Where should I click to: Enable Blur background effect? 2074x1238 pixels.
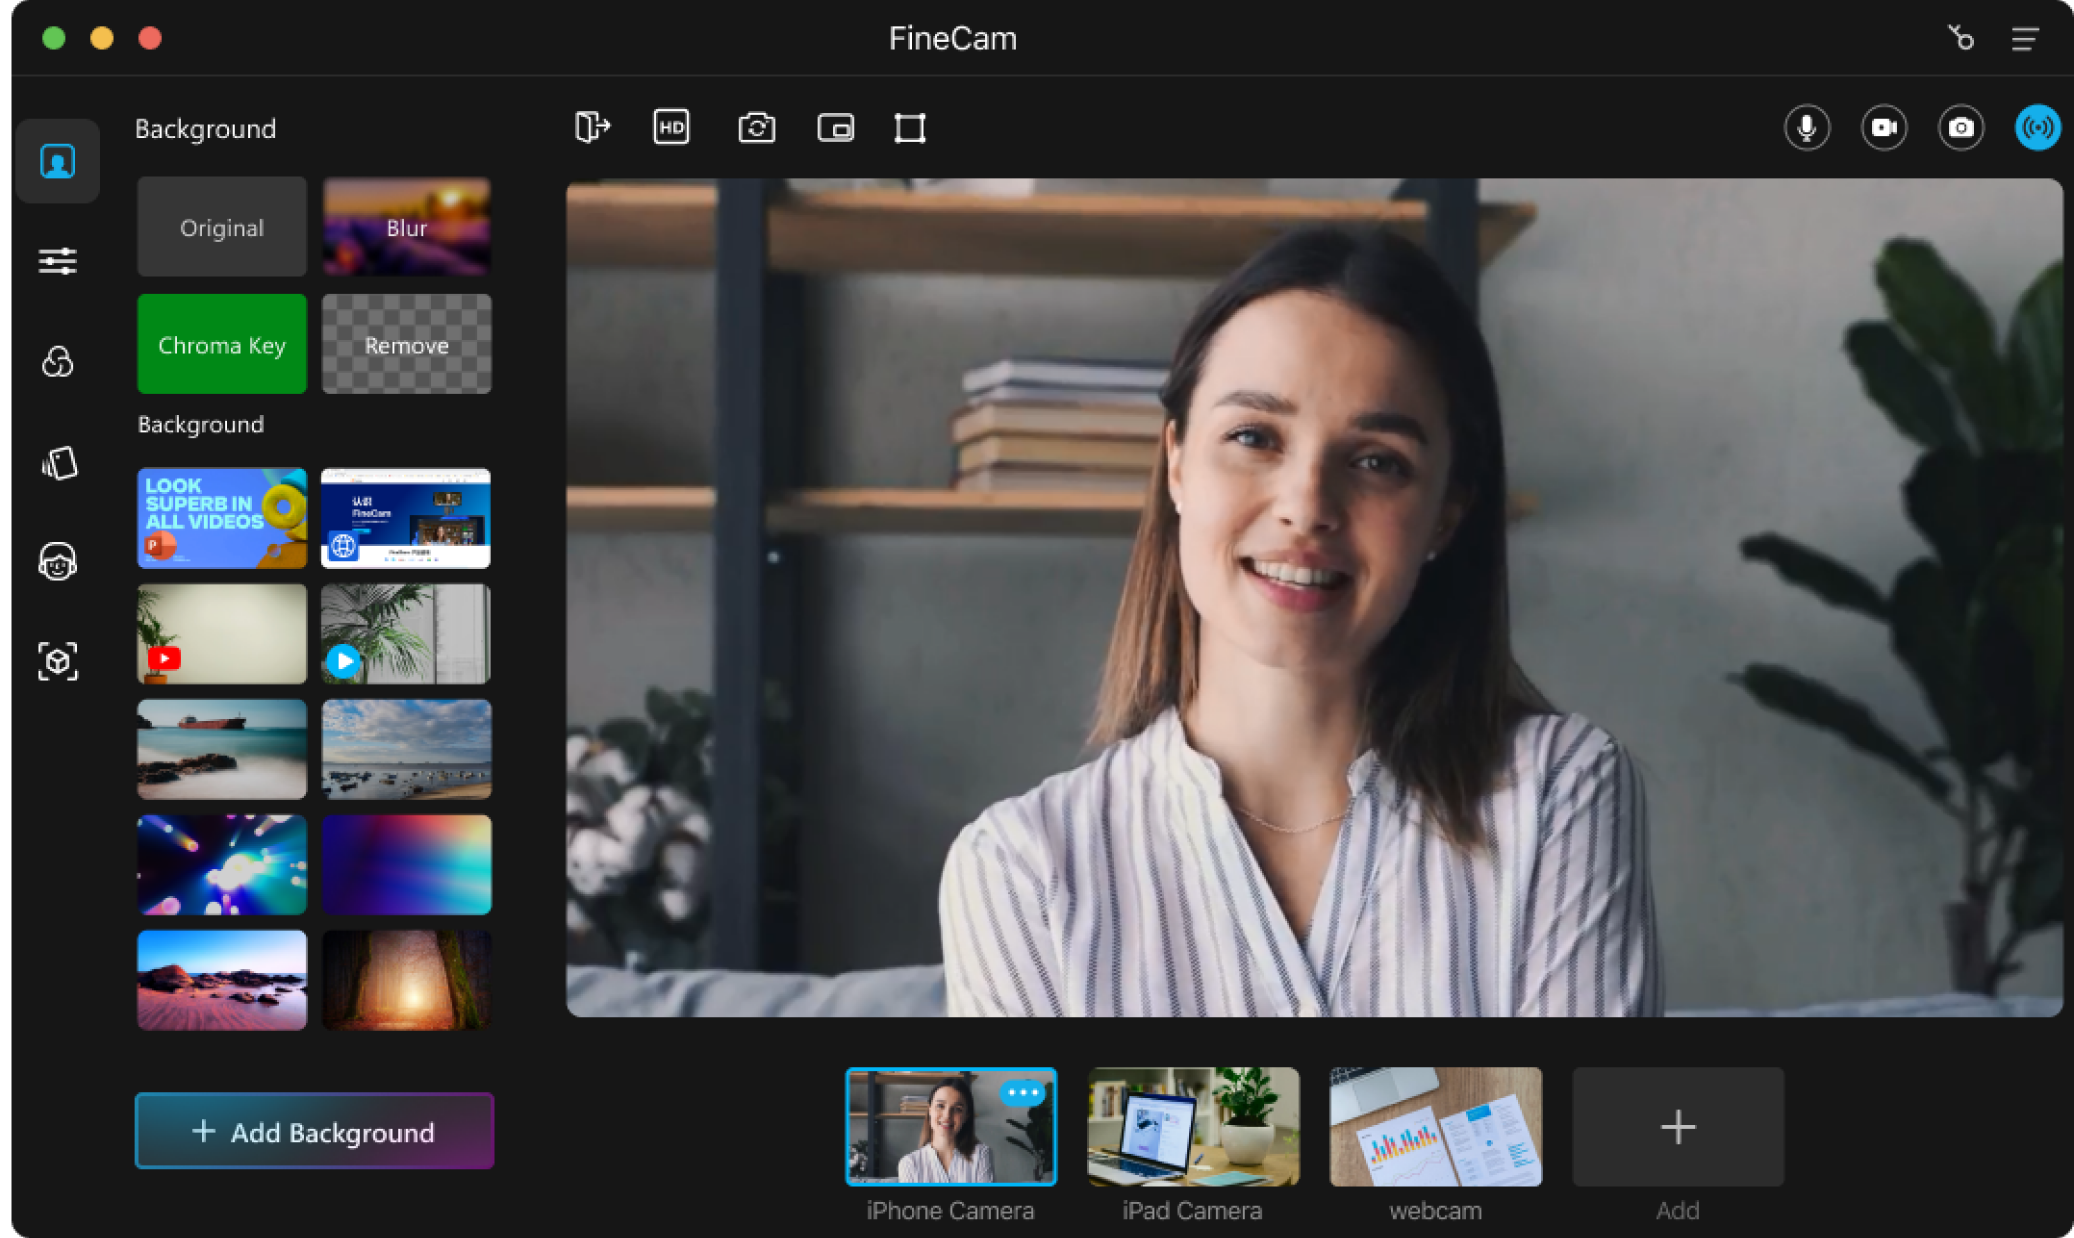(x=405, y=228)
